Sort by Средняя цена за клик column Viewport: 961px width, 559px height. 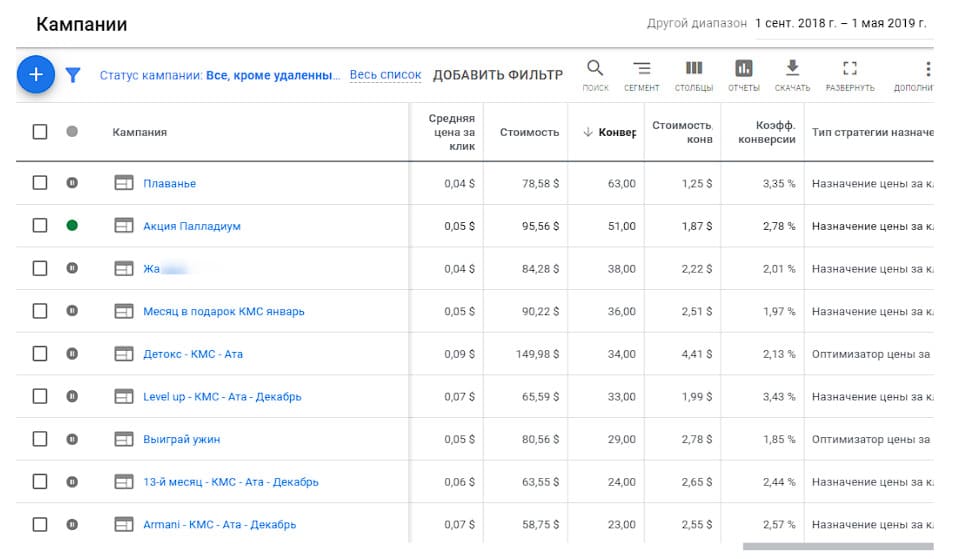(452, 132)
